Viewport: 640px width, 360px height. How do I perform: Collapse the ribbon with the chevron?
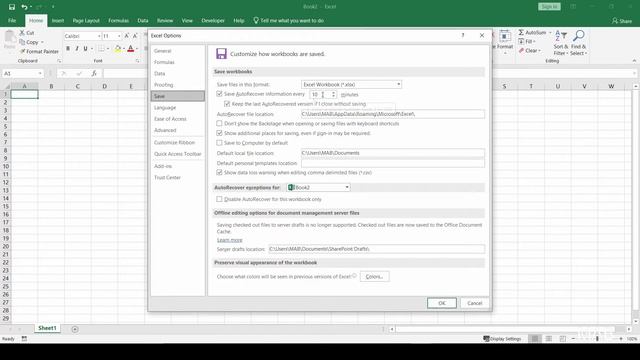point(634,61)
